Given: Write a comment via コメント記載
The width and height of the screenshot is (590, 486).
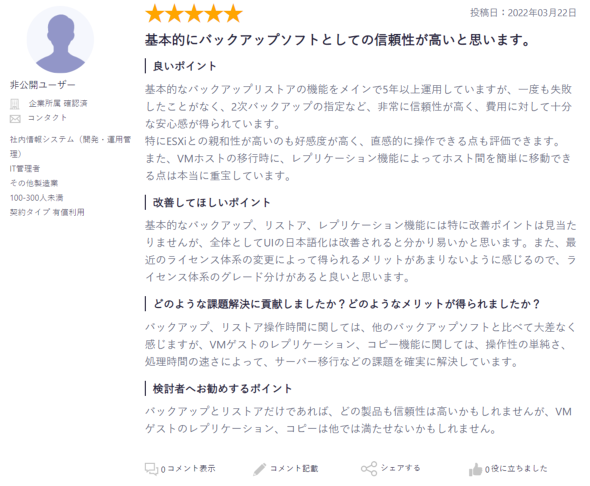Looking at the screenshot, I should [x=294, y=469].
